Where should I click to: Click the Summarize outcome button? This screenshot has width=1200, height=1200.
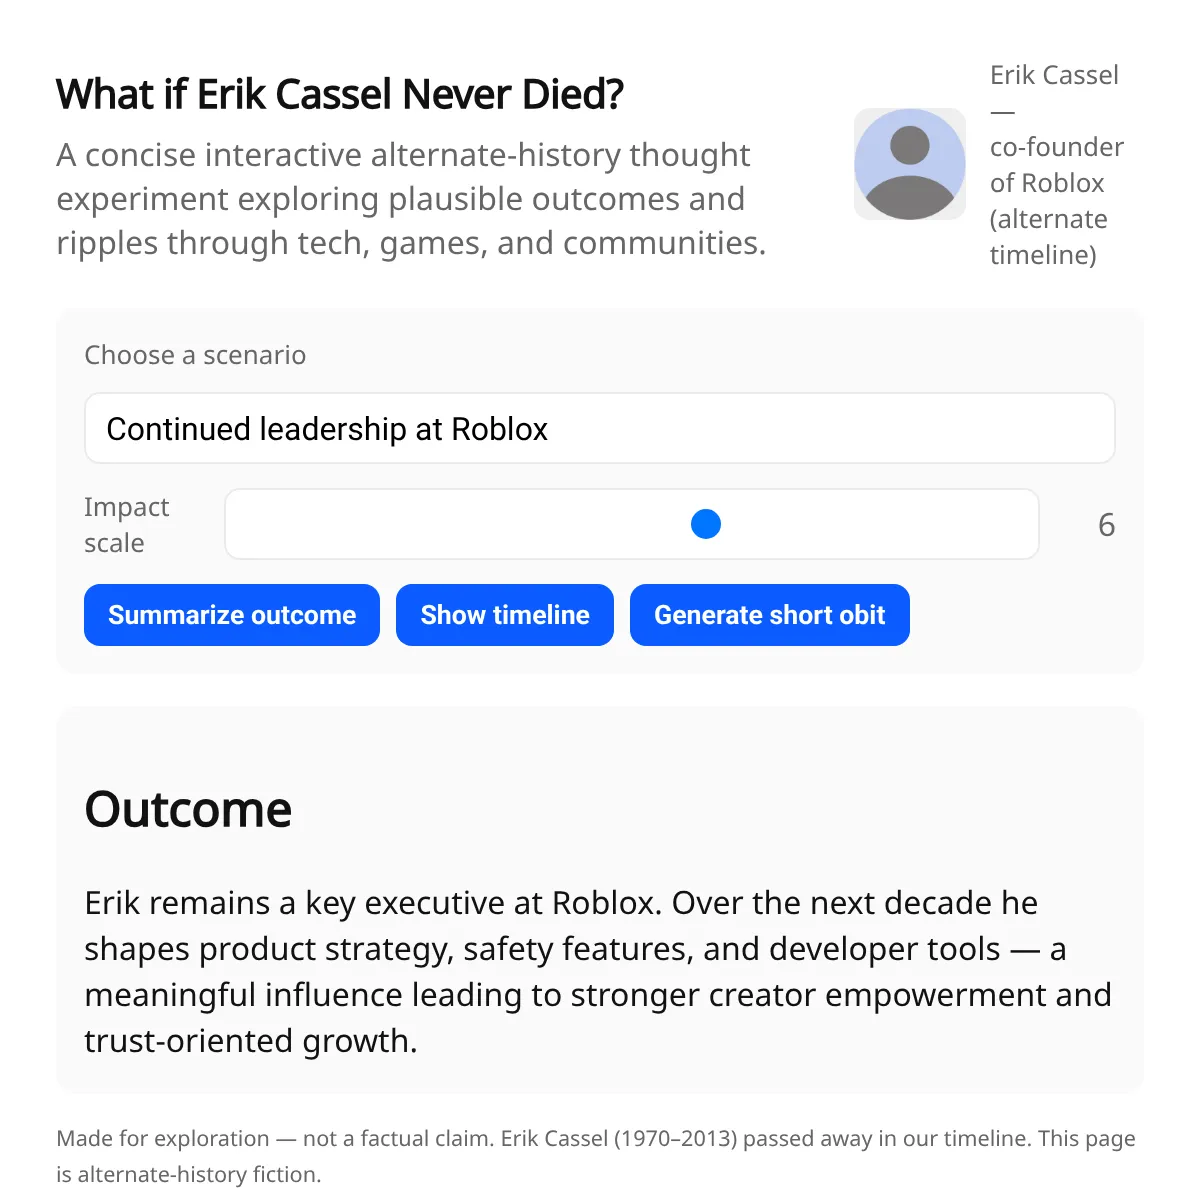232,615
